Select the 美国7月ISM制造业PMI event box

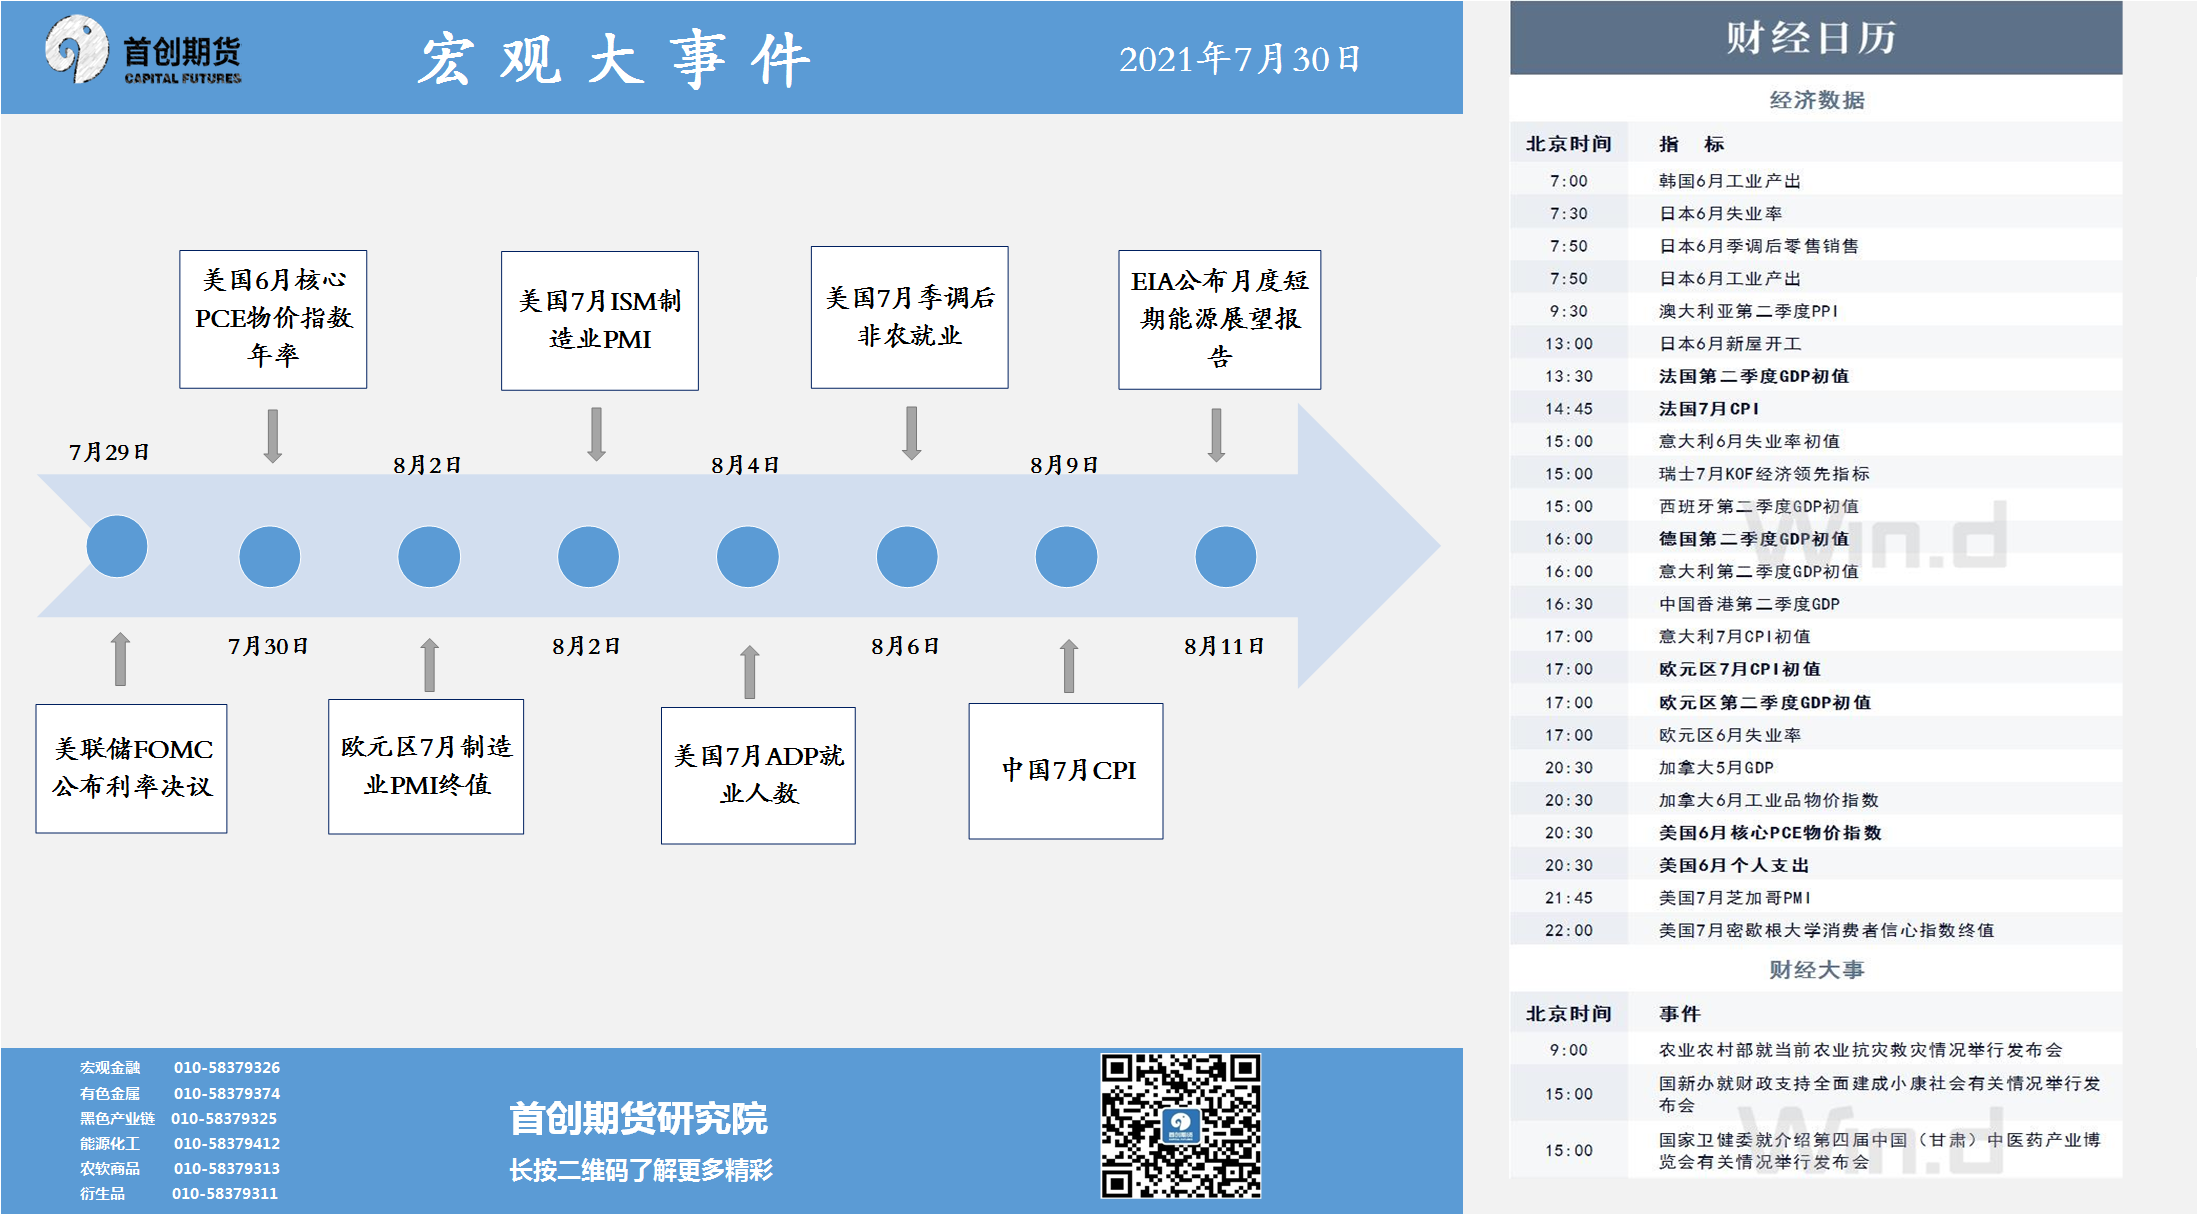click(x=600, y=320)
